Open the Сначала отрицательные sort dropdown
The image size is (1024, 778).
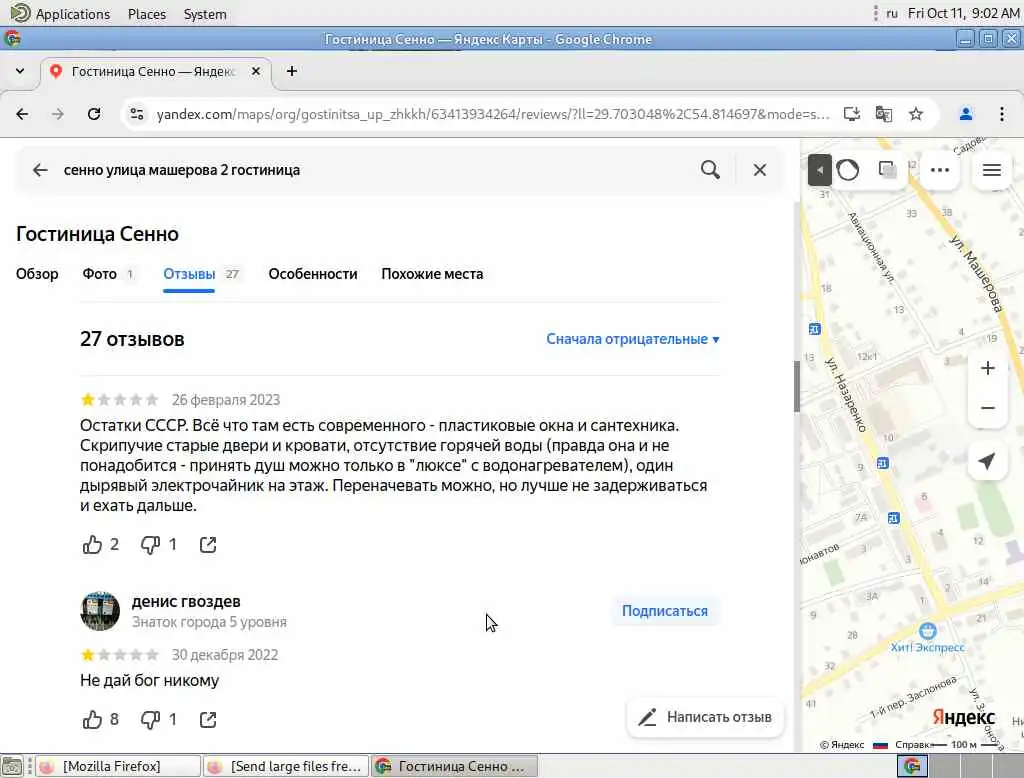(x=633, y=339)
